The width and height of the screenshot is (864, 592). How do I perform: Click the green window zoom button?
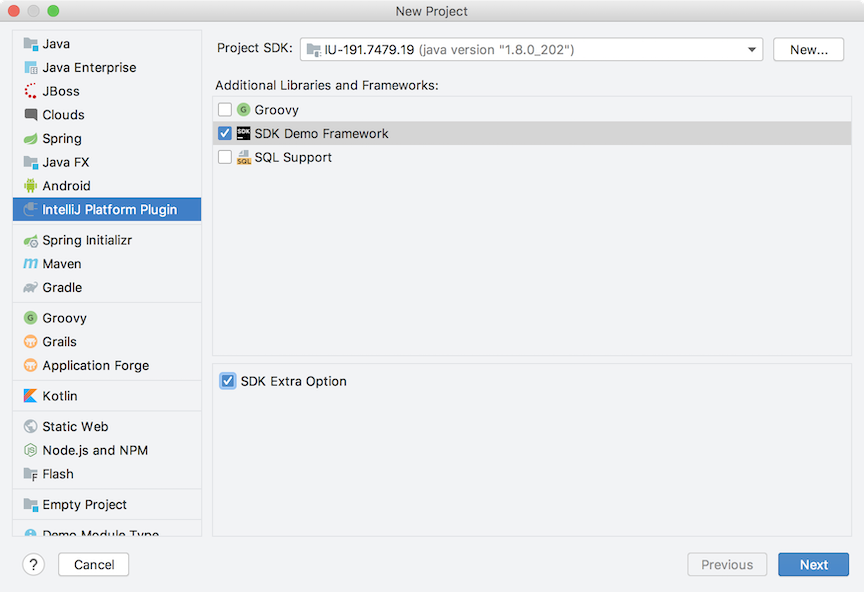tap(53, 11)
